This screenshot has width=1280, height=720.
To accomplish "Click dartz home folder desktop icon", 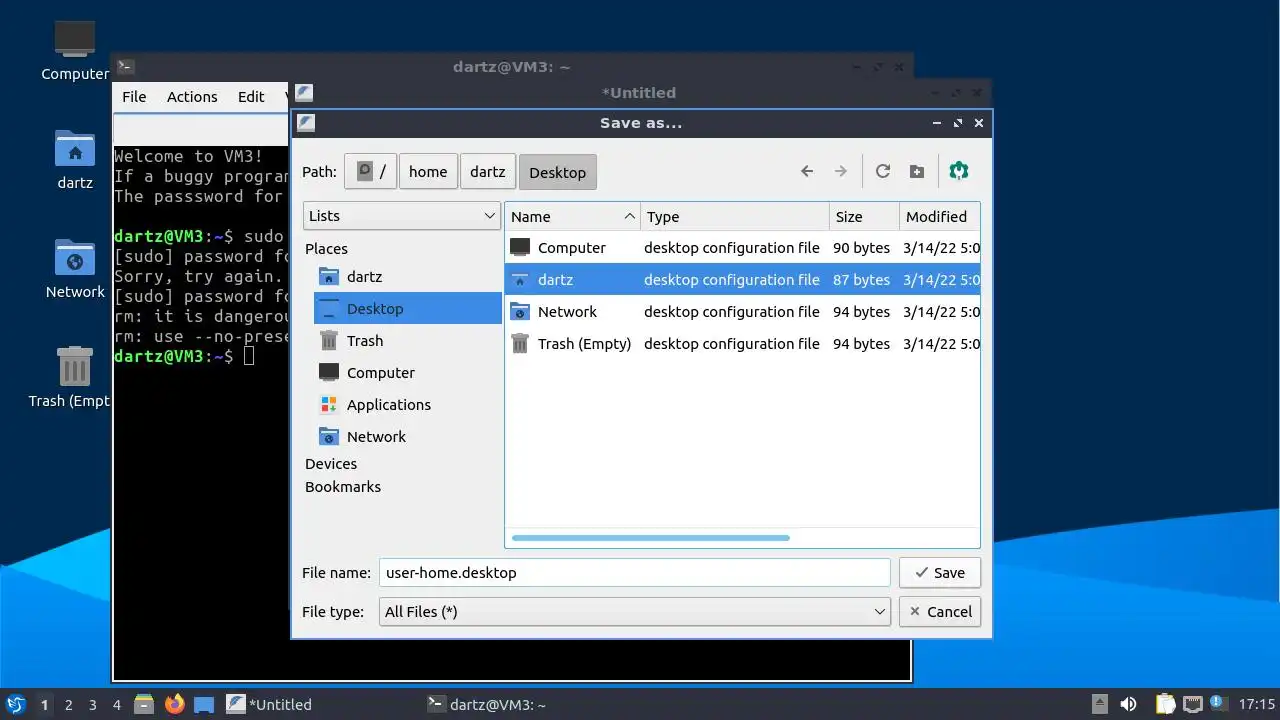I will (75, 159).
